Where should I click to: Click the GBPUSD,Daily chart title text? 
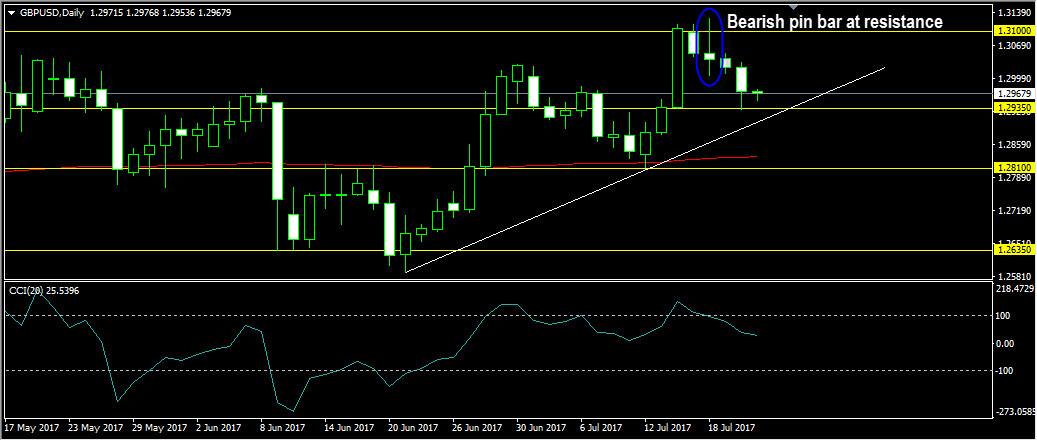click(51, 13)
